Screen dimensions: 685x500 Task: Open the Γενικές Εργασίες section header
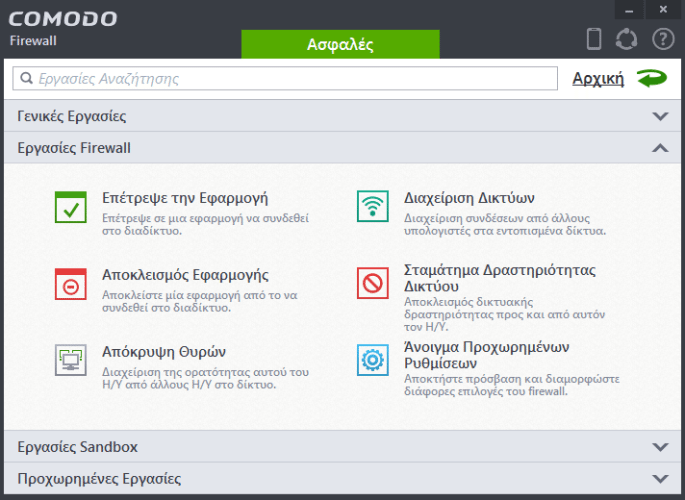click(x=342, y=116)
